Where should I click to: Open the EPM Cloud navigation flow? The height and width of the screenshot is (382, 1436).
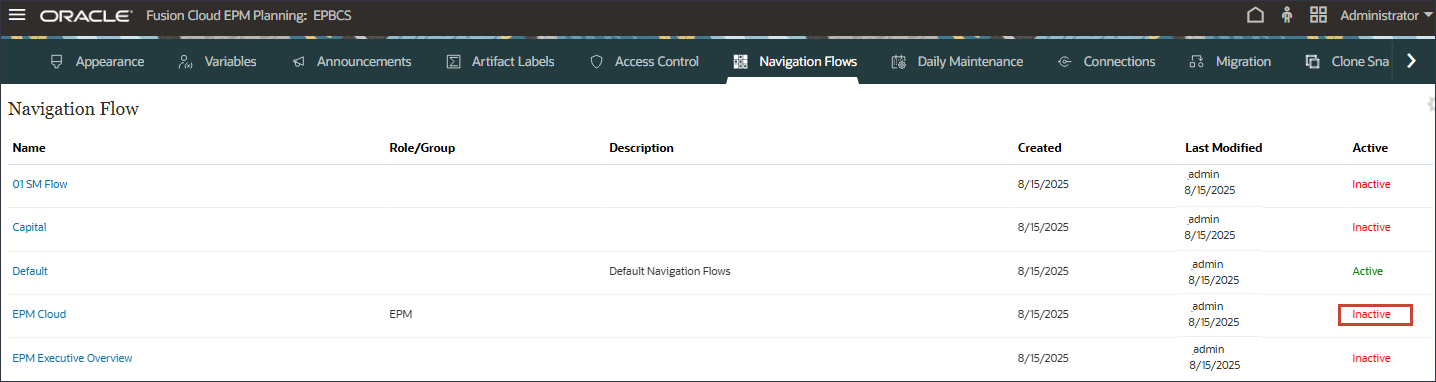coord(39,314)
